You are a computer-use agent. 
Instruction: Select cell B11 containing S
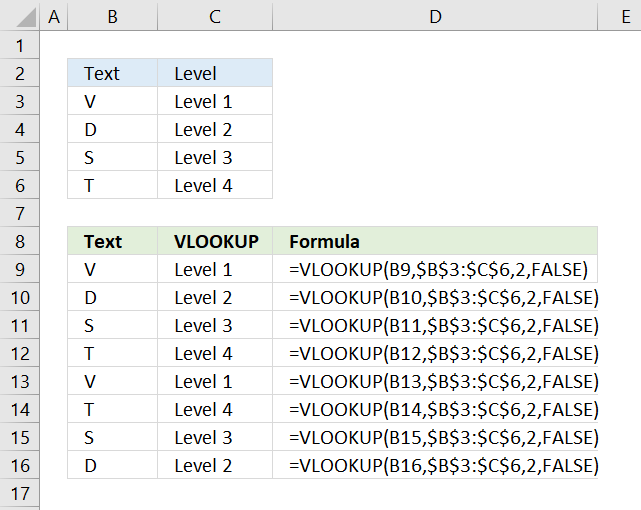coord(112,325)
